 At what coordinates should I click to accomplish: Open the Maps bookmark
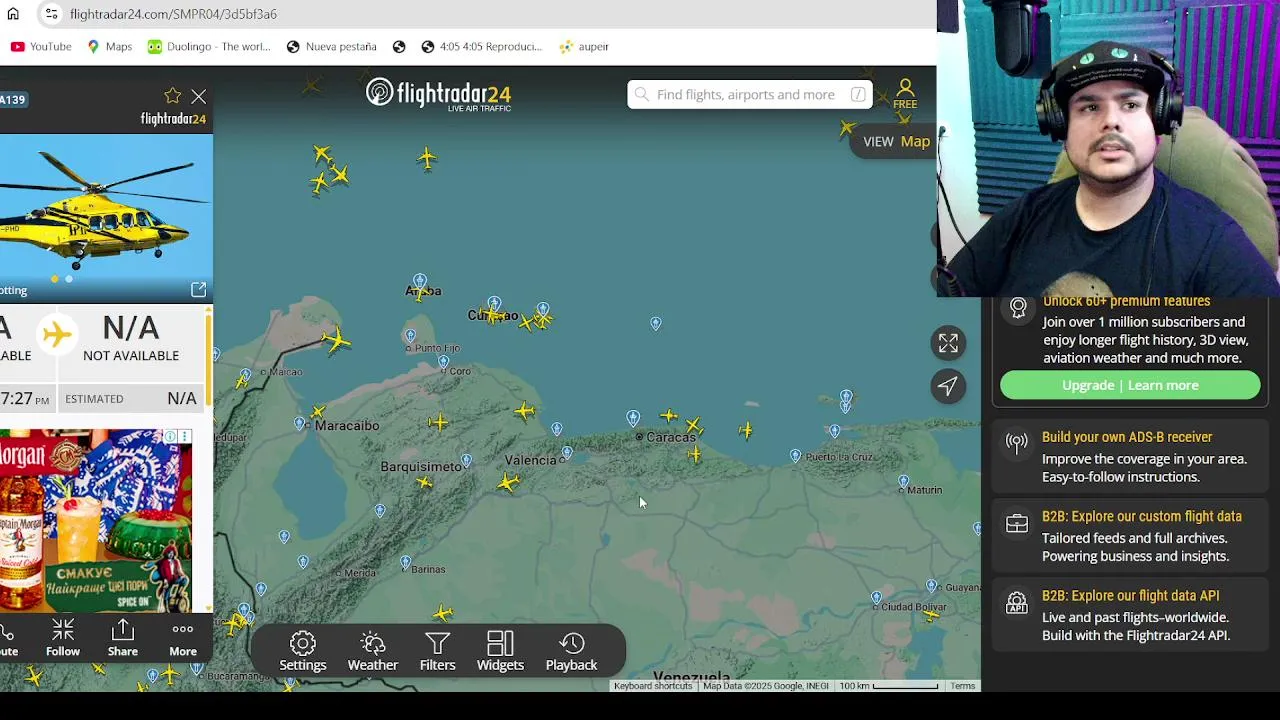(x=109, y=46)
